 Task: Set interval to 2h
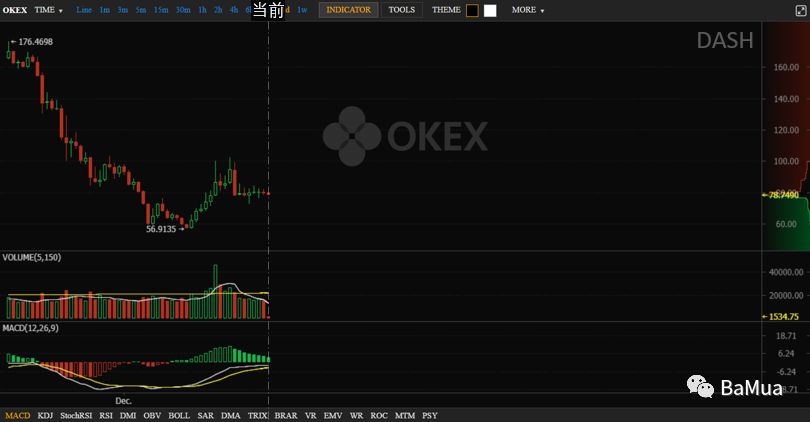[218, 10]
